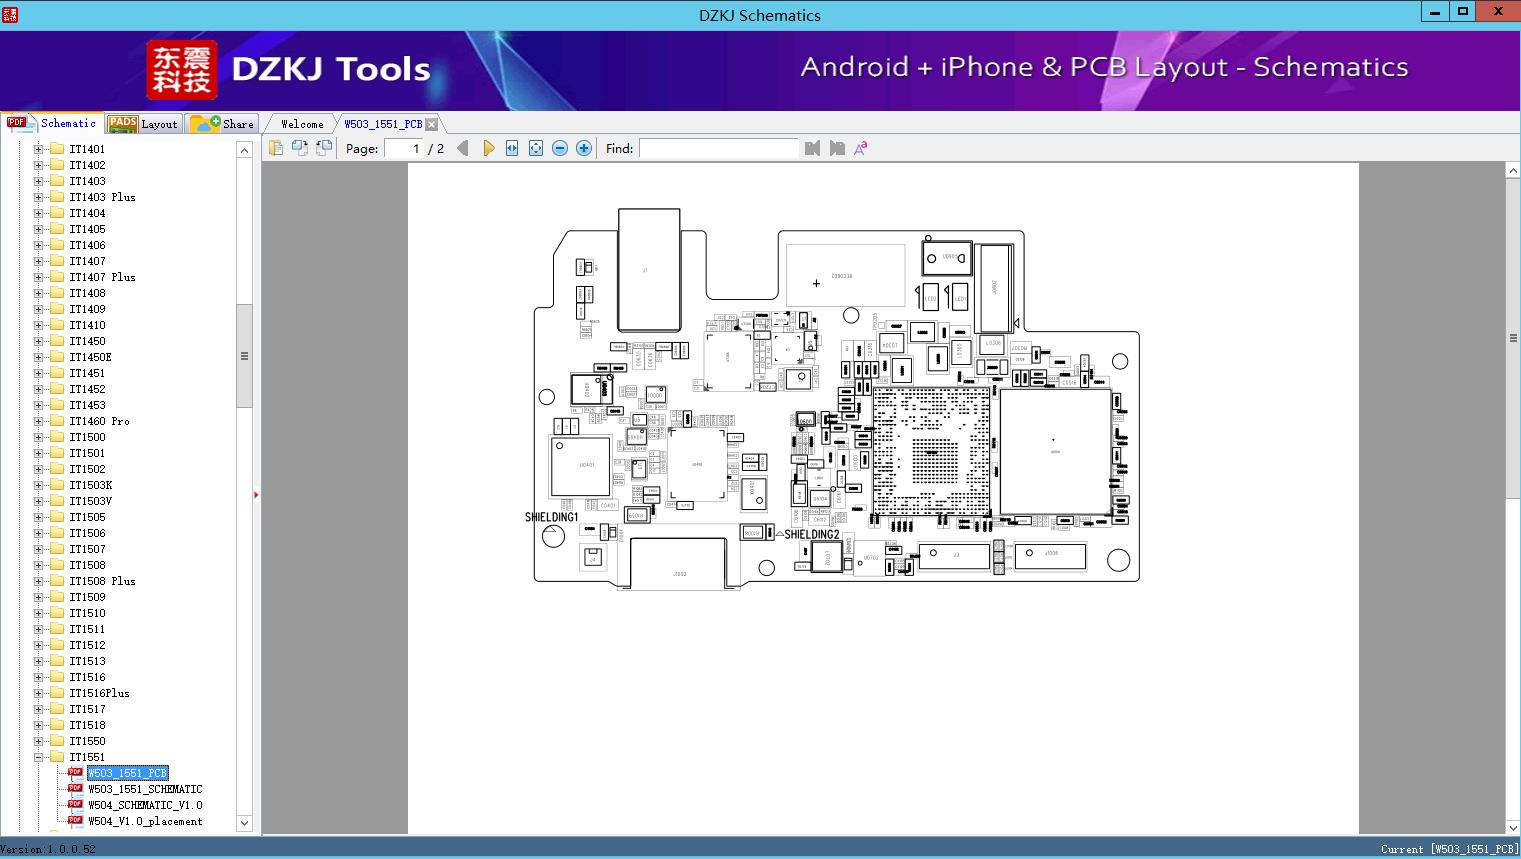1521x859 pixels.
Task: Fit page to width icon
Action: pos(512,148)
